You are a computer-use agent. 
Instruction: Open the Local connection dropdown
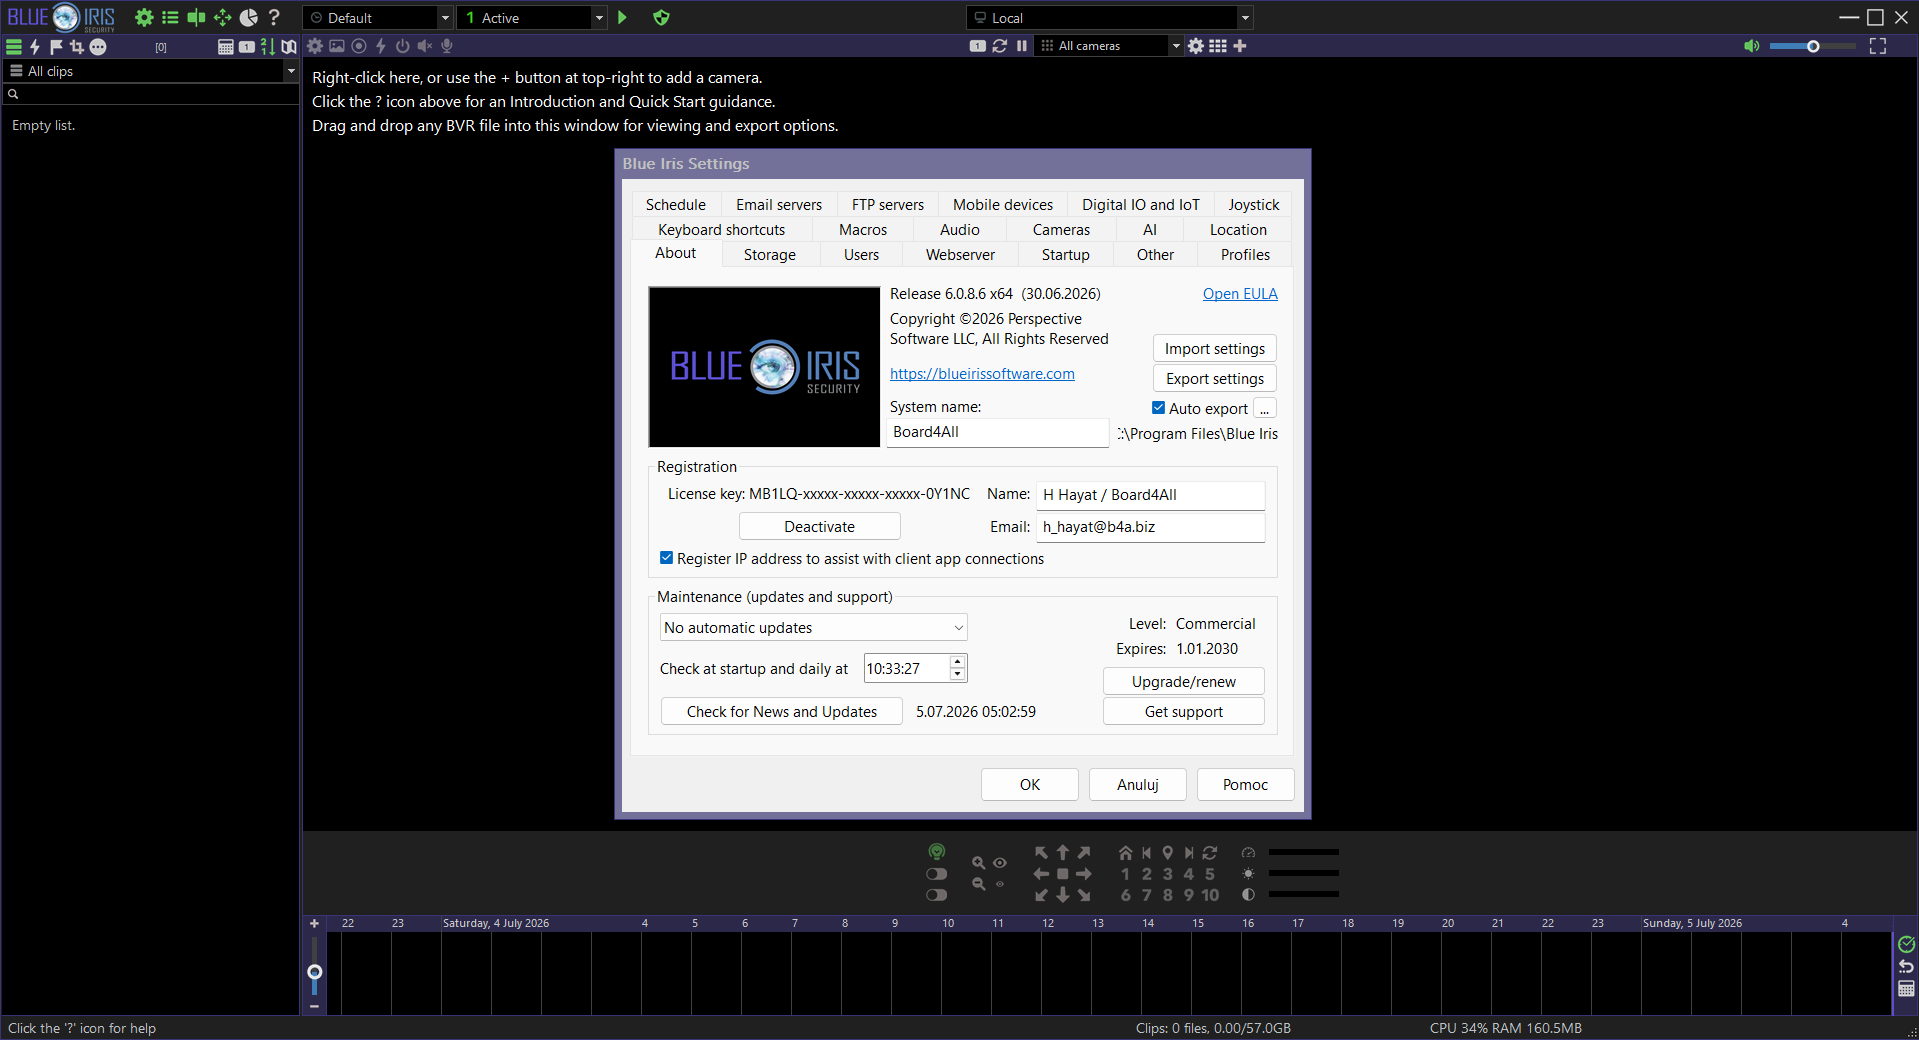(x=1110, y=18)
